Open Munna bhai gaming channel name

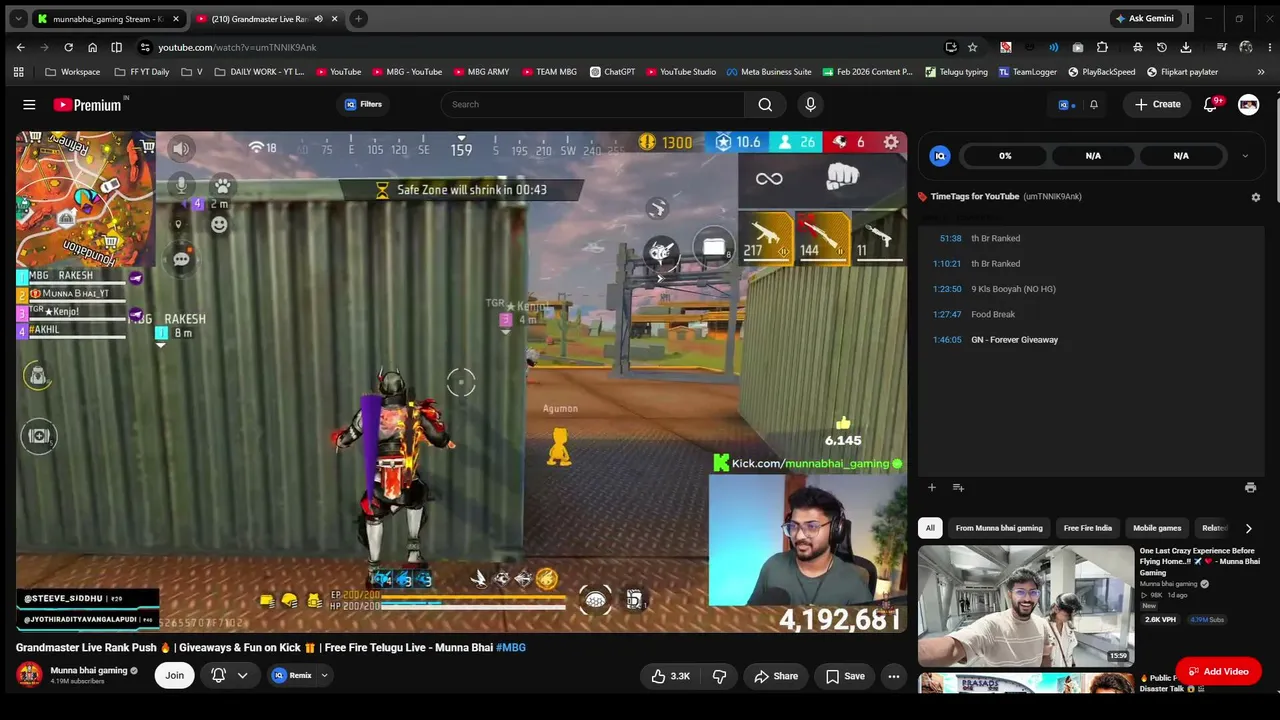coord(89,670)
